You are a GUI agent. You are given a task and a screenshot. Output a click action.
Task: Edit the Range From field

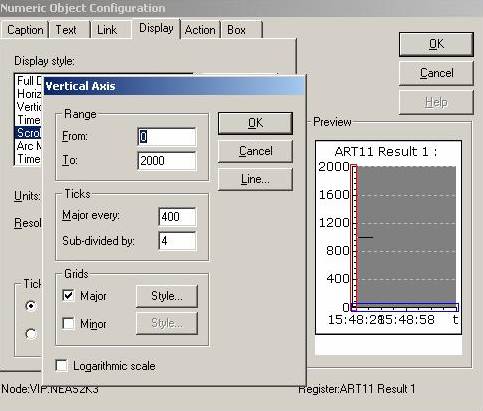click(x=167, y=137)
